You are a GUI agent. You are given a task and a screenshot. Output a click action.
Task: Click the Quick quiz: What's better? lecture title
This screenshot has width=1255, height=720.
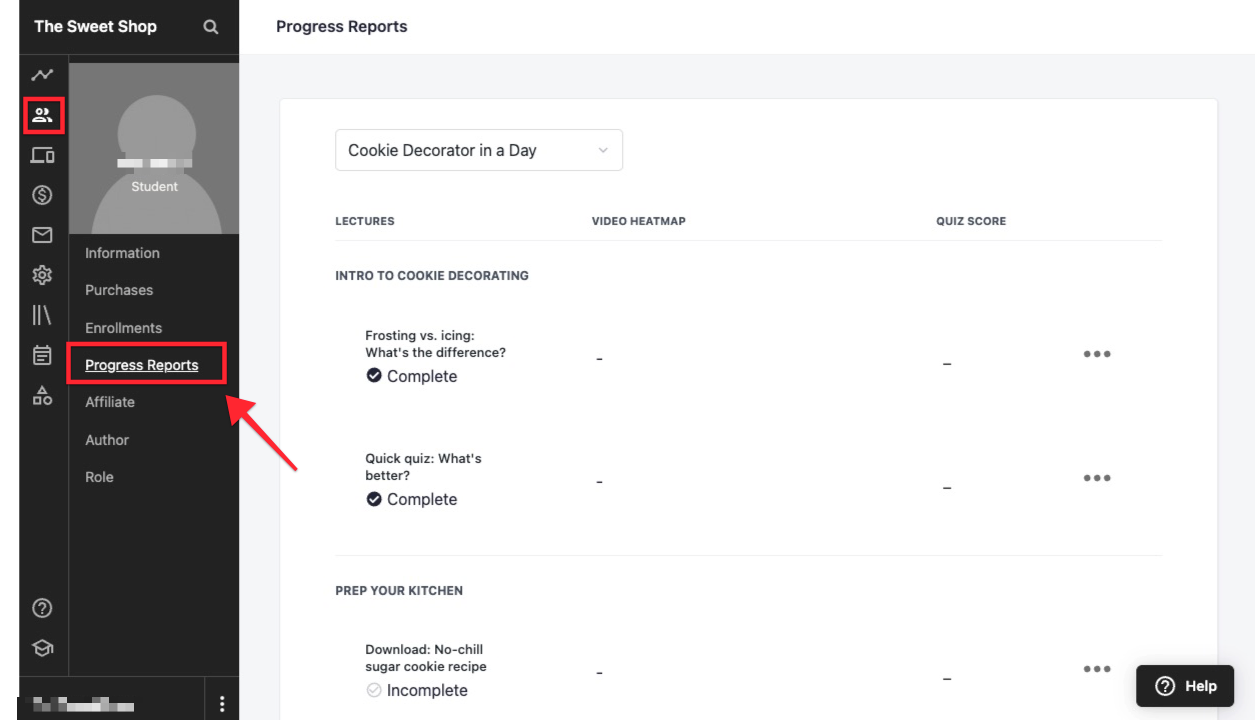(x=423, y=467)
